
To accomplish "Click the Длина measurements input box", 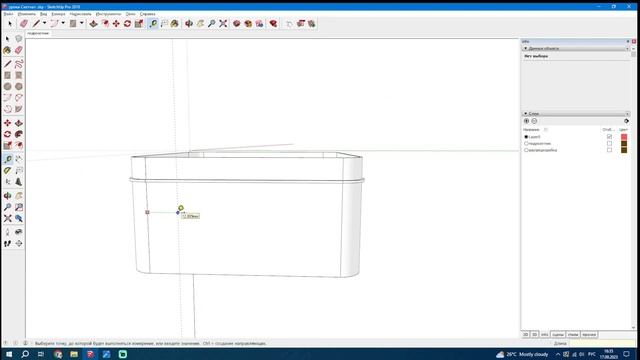I will tap(602, 343).
